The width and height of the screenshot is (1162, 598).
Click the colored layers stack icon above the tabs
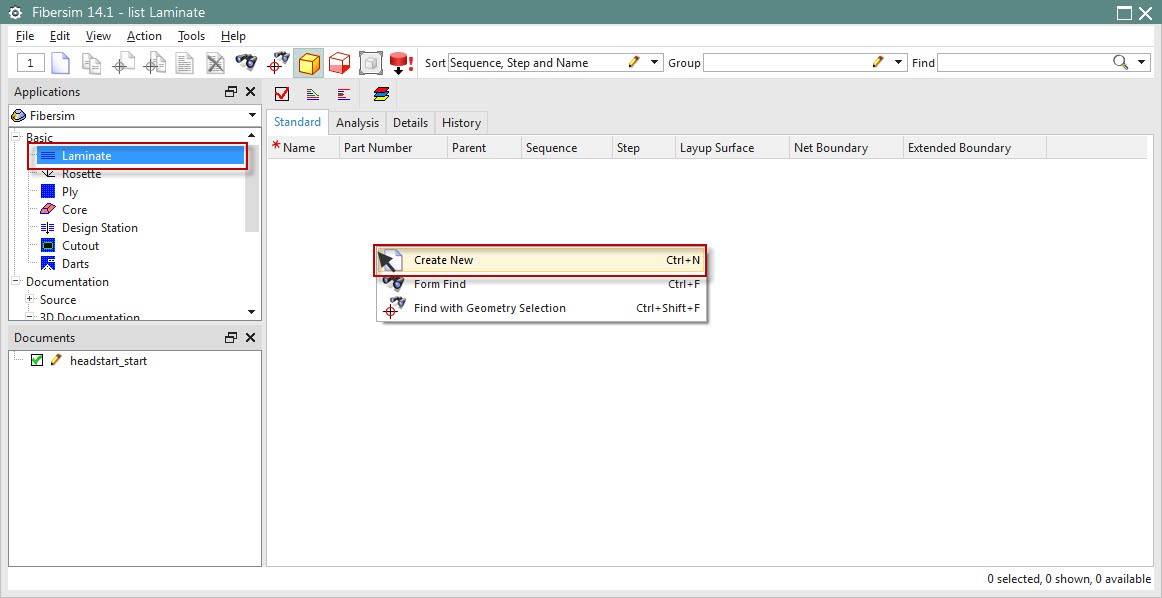click(x=380, y=93)
